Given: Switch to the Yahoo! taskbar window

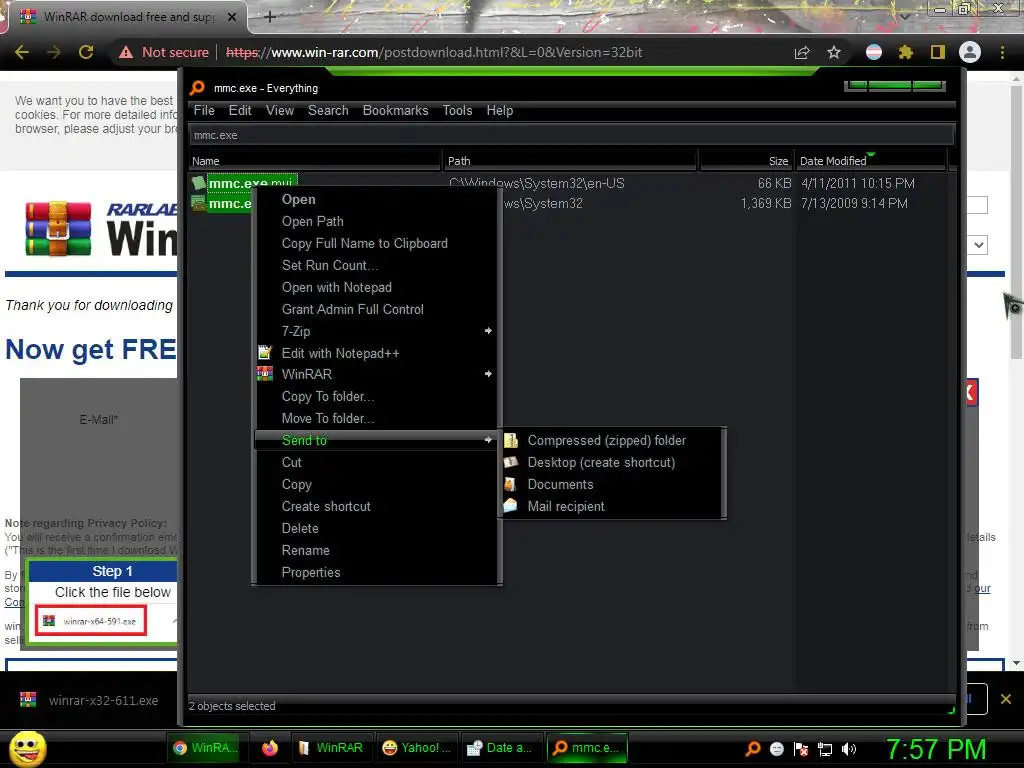Looking at the screenshot, I should click(x=416, y=748).
